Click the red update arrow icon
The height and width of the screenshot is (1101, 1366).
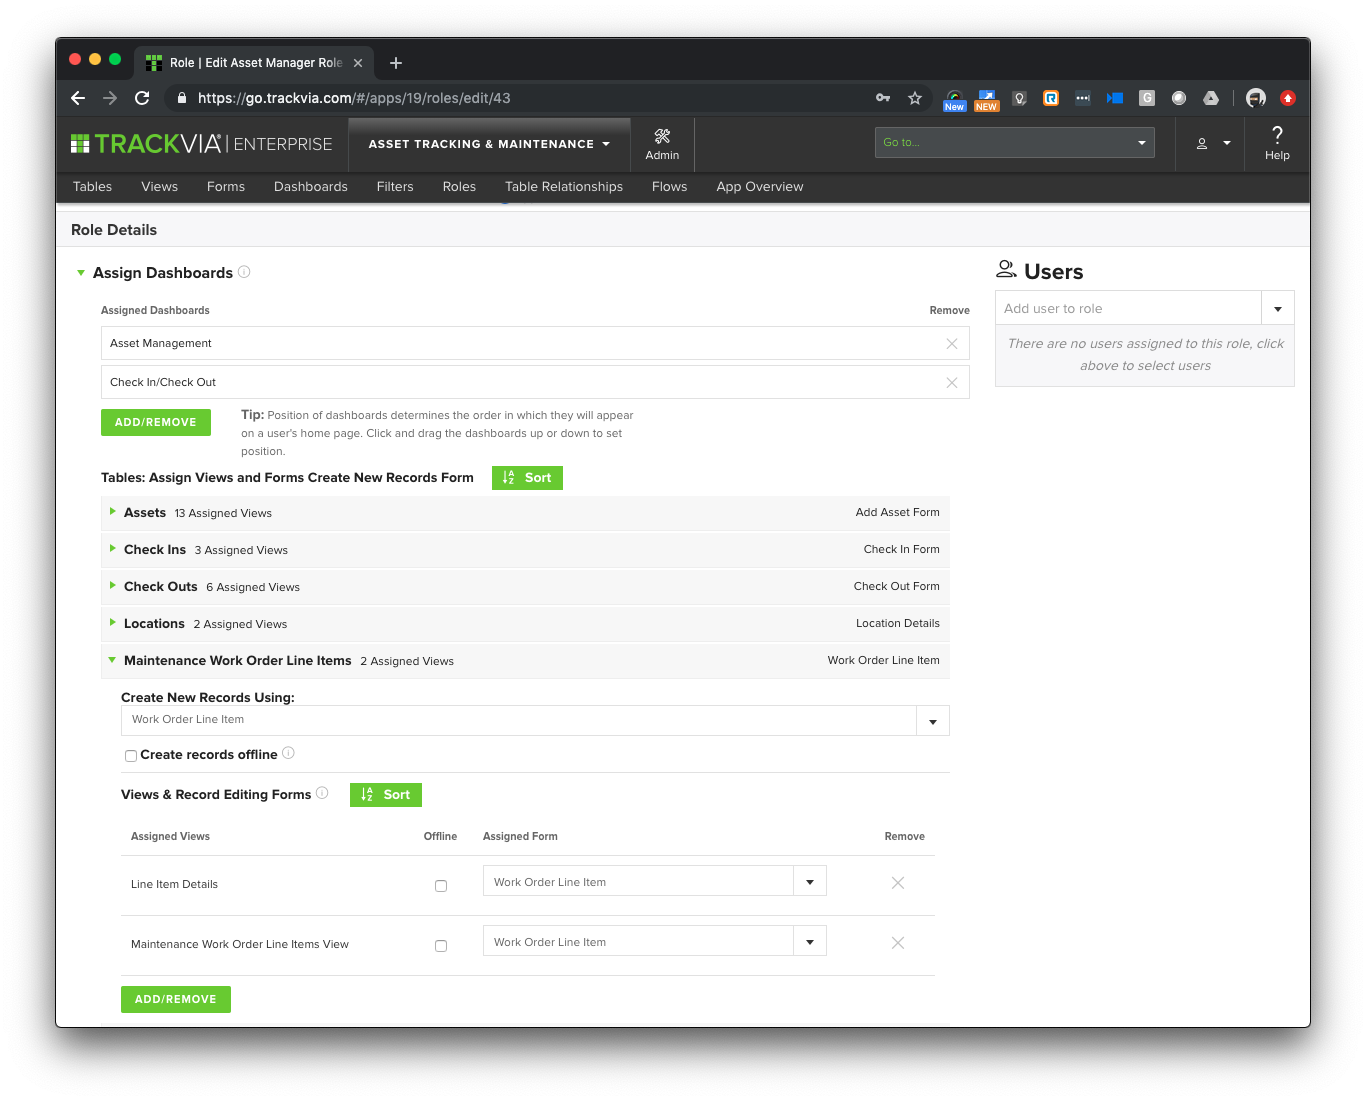click(1288, 98)
